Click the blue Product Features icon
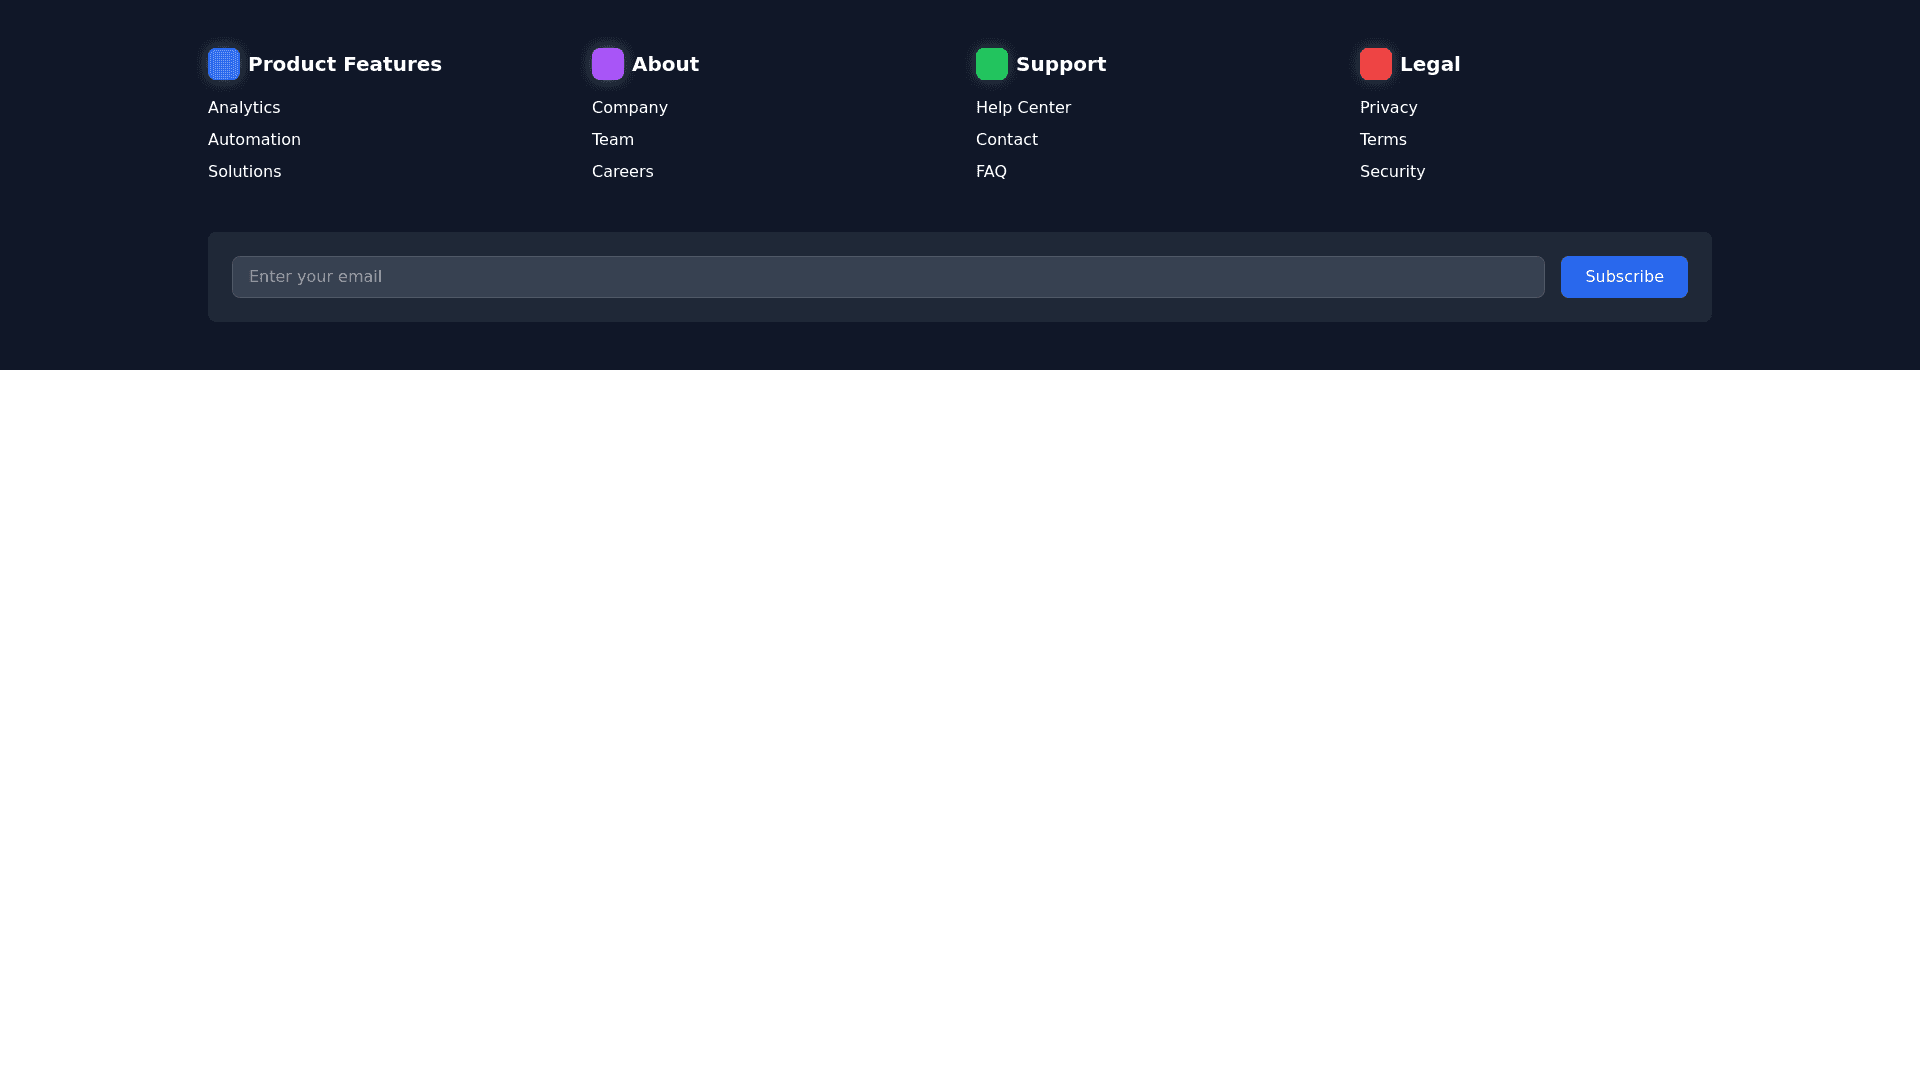1920x1080 pixels. tap(224, 64)
